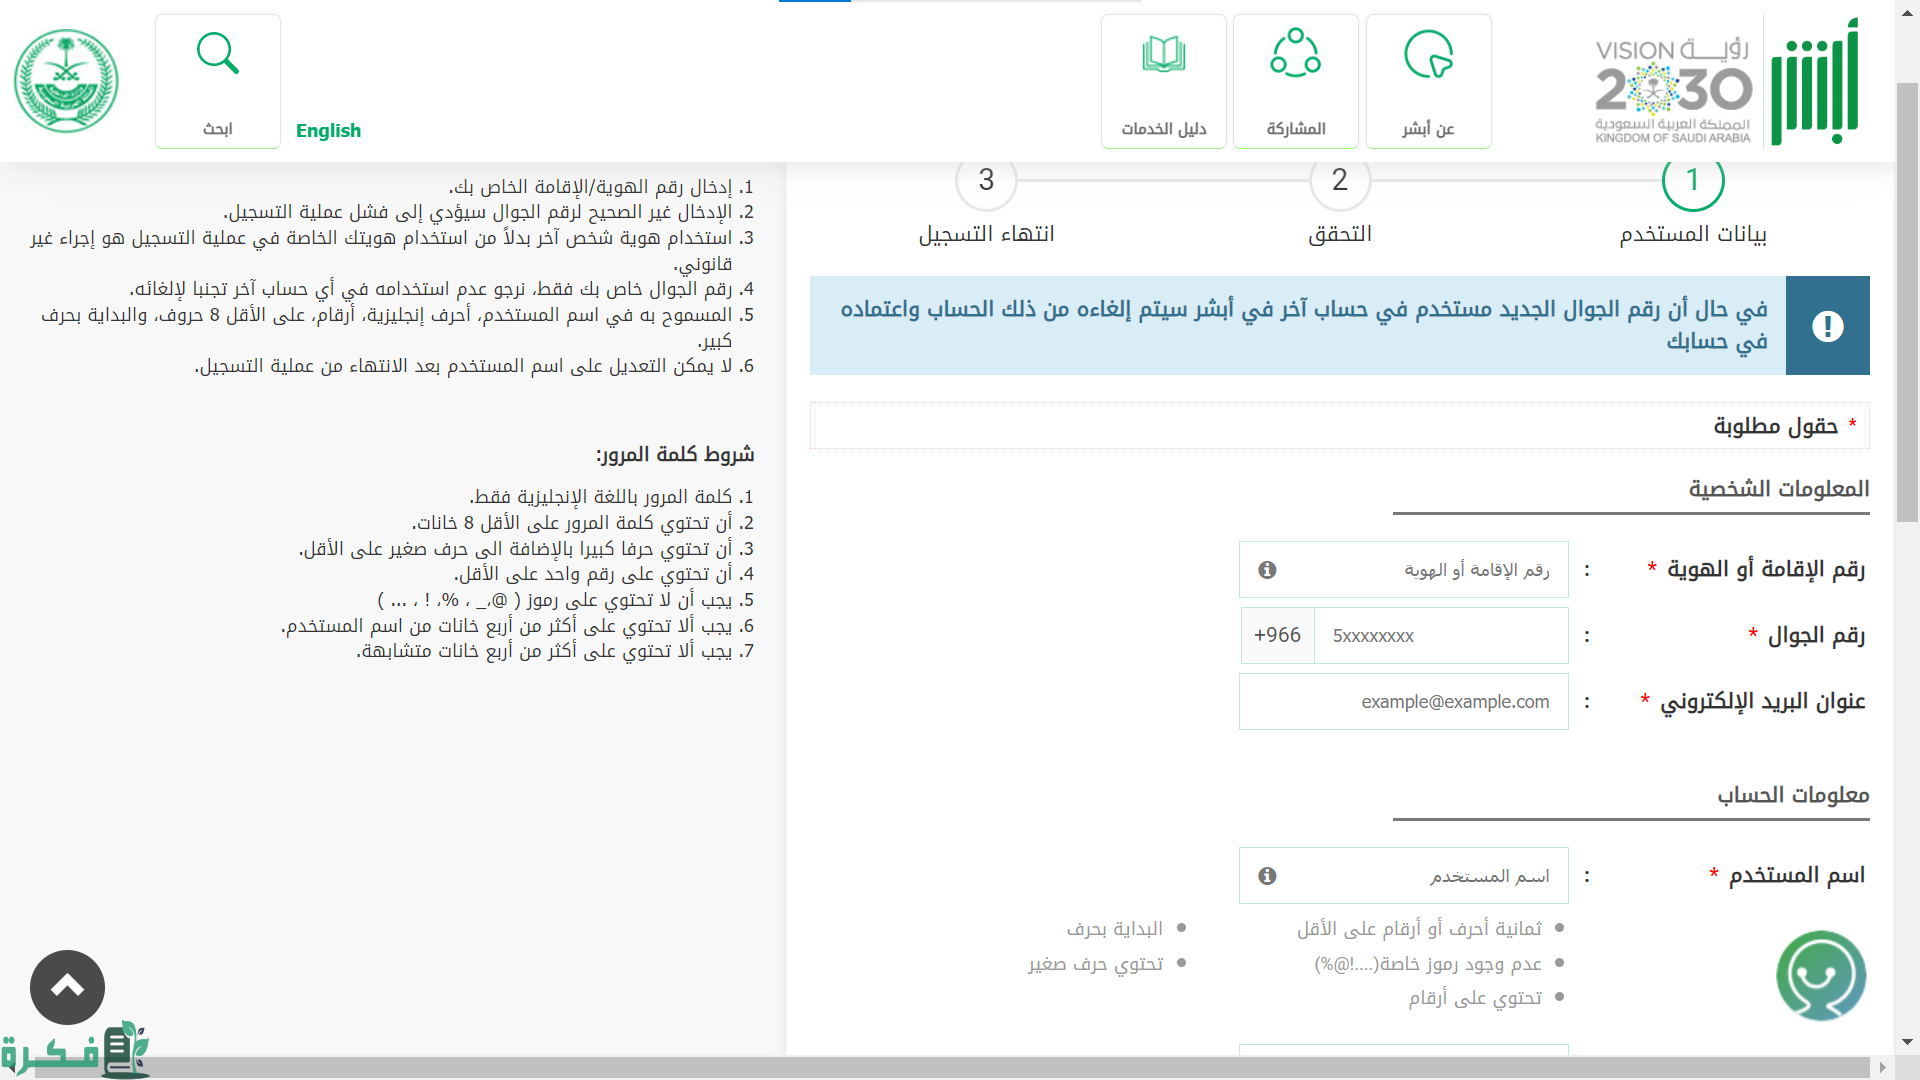Image resolution: width=1920 pixels, height=1080 pixels.
Task: Click info icon in ID number field
Action: coord(1267,570)
